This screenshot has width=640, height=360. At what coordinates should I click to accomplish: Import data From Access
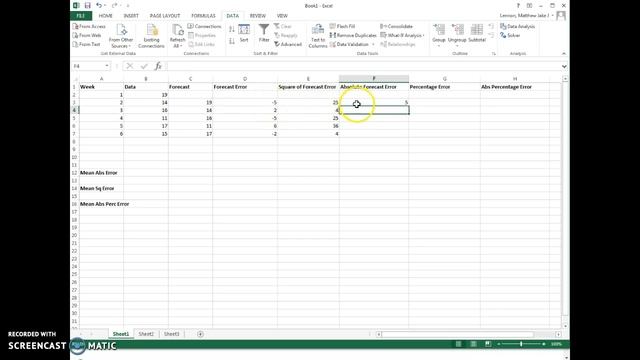pos(89,26)
